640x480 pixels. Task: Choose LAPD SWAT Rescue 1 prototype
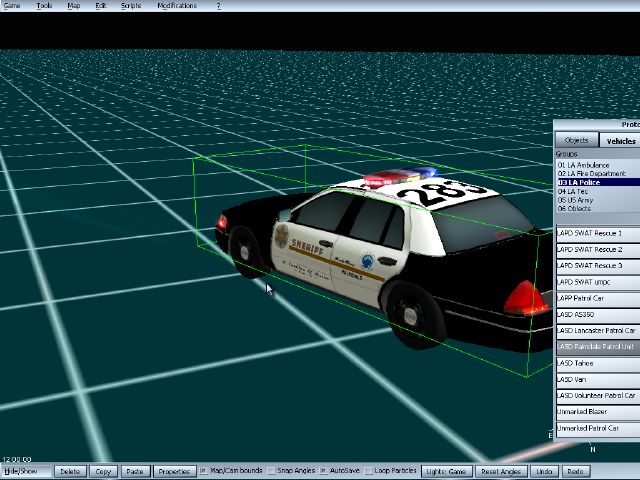coord(598,233)
